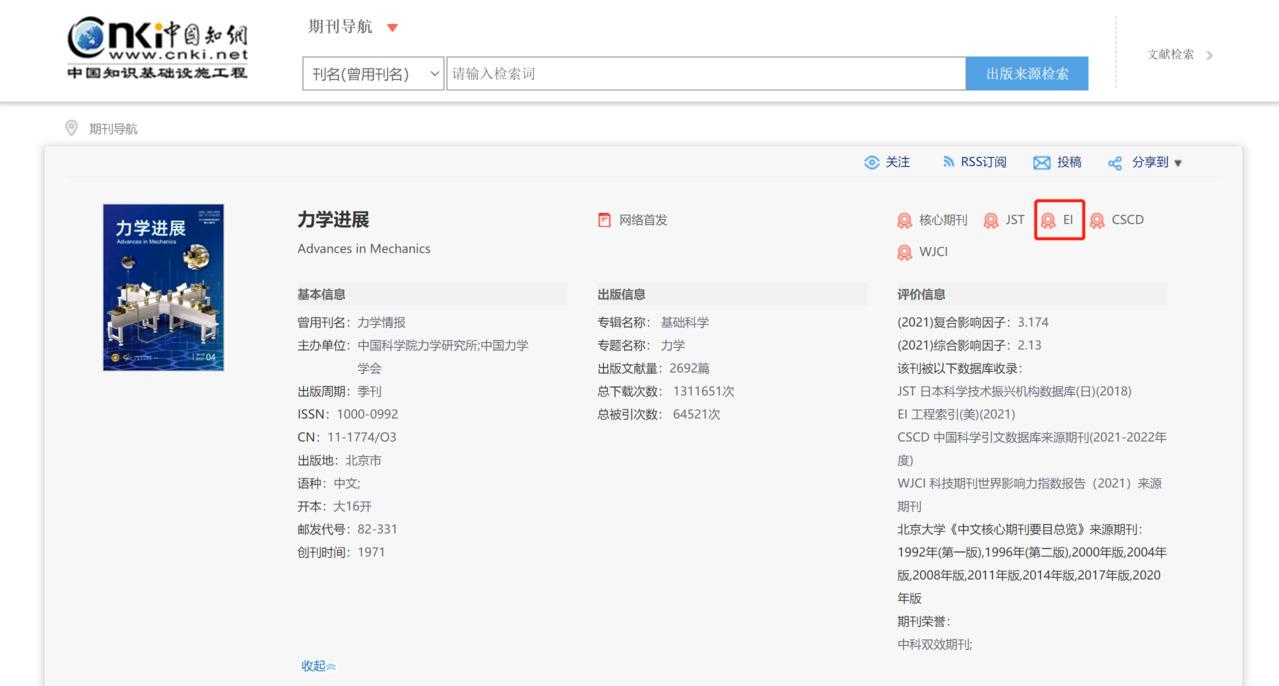Click the 邮发代号 value 82-331
This screenshot has width=1279, height=686.
pyautogui.click(x=377, y=529)
